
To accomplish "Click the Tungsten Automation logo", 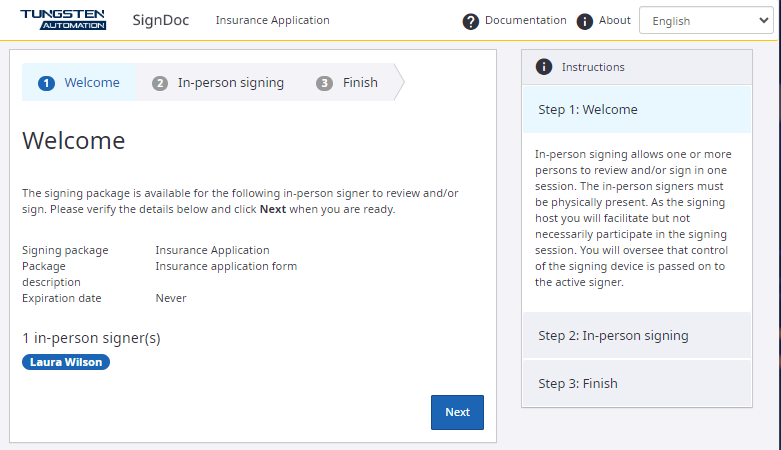I will pyautogui.click(x=62, y=19).
